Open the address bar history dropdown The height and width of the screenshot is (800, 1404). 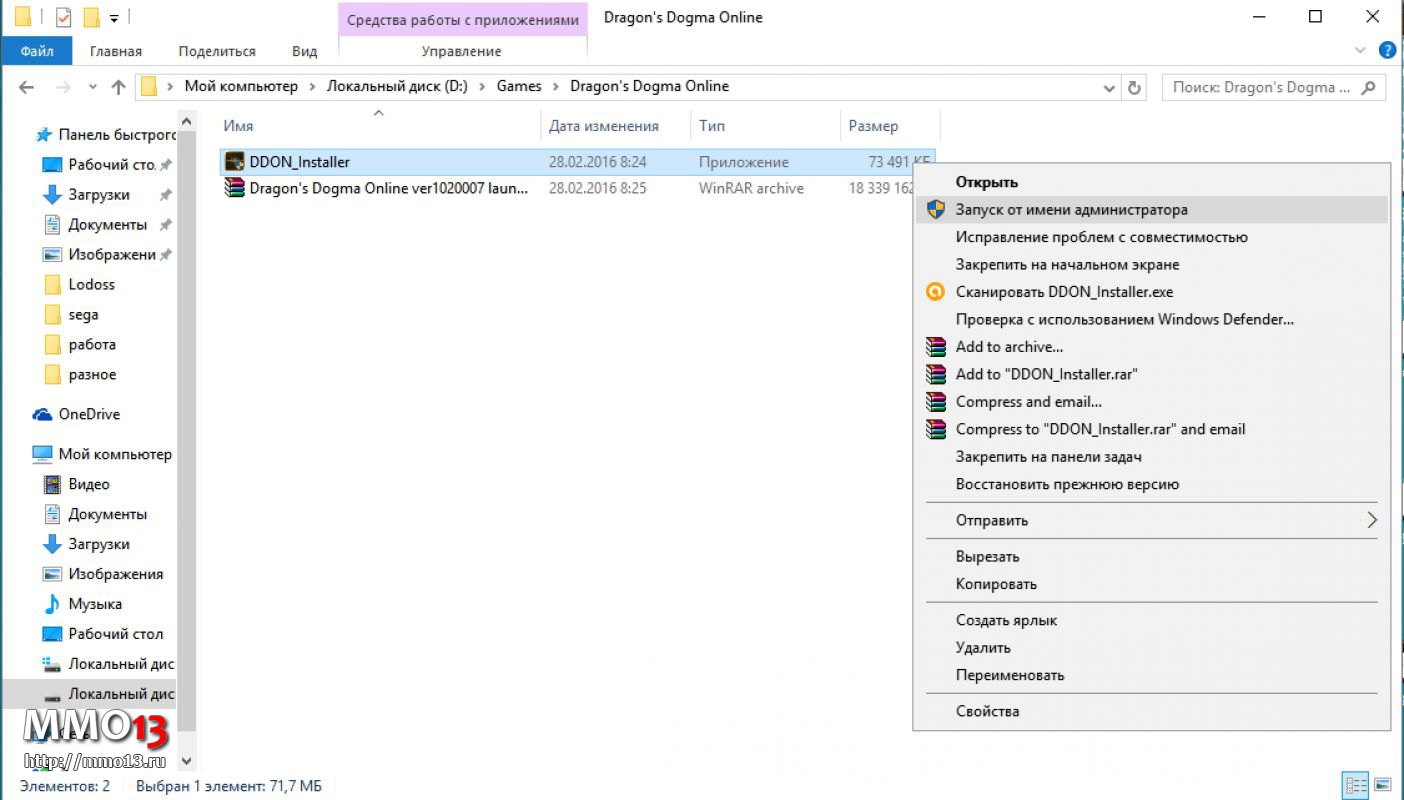(x=1109, y=88)
